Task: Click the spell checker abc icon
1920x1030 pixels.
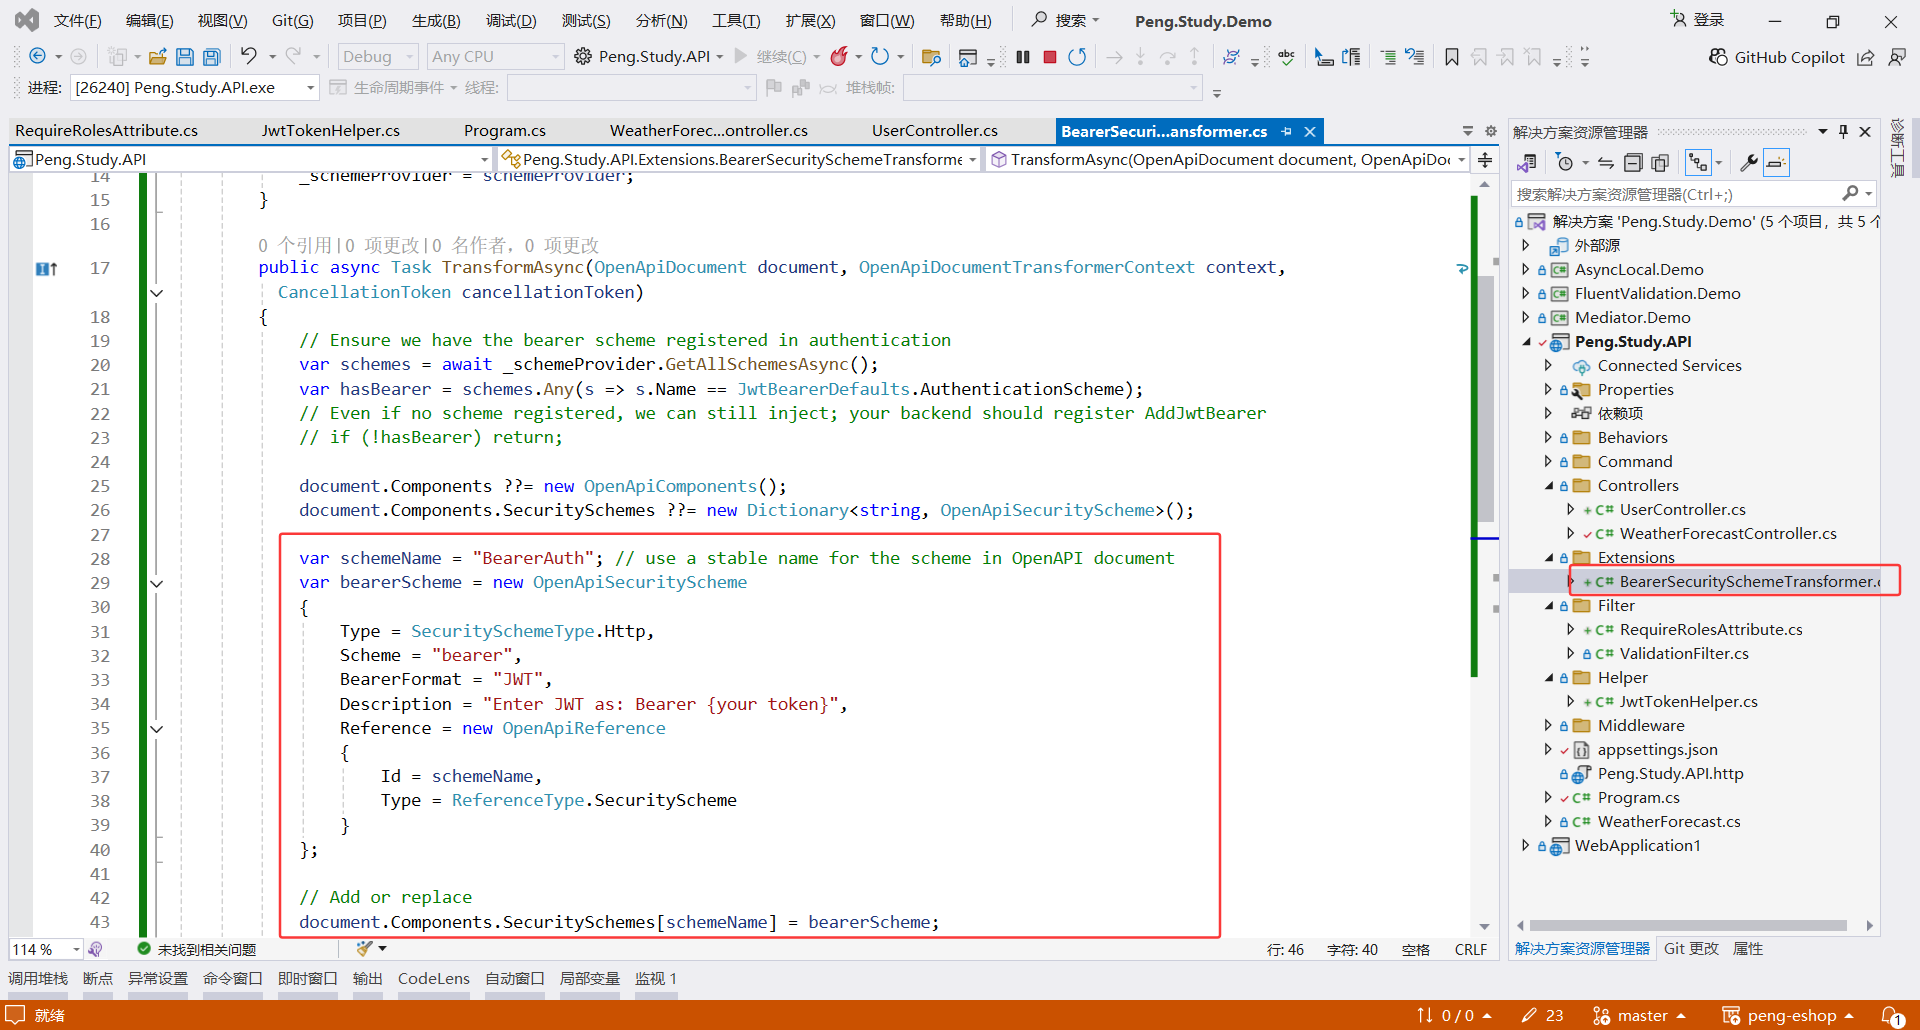Action: (x=1286, y=57)
